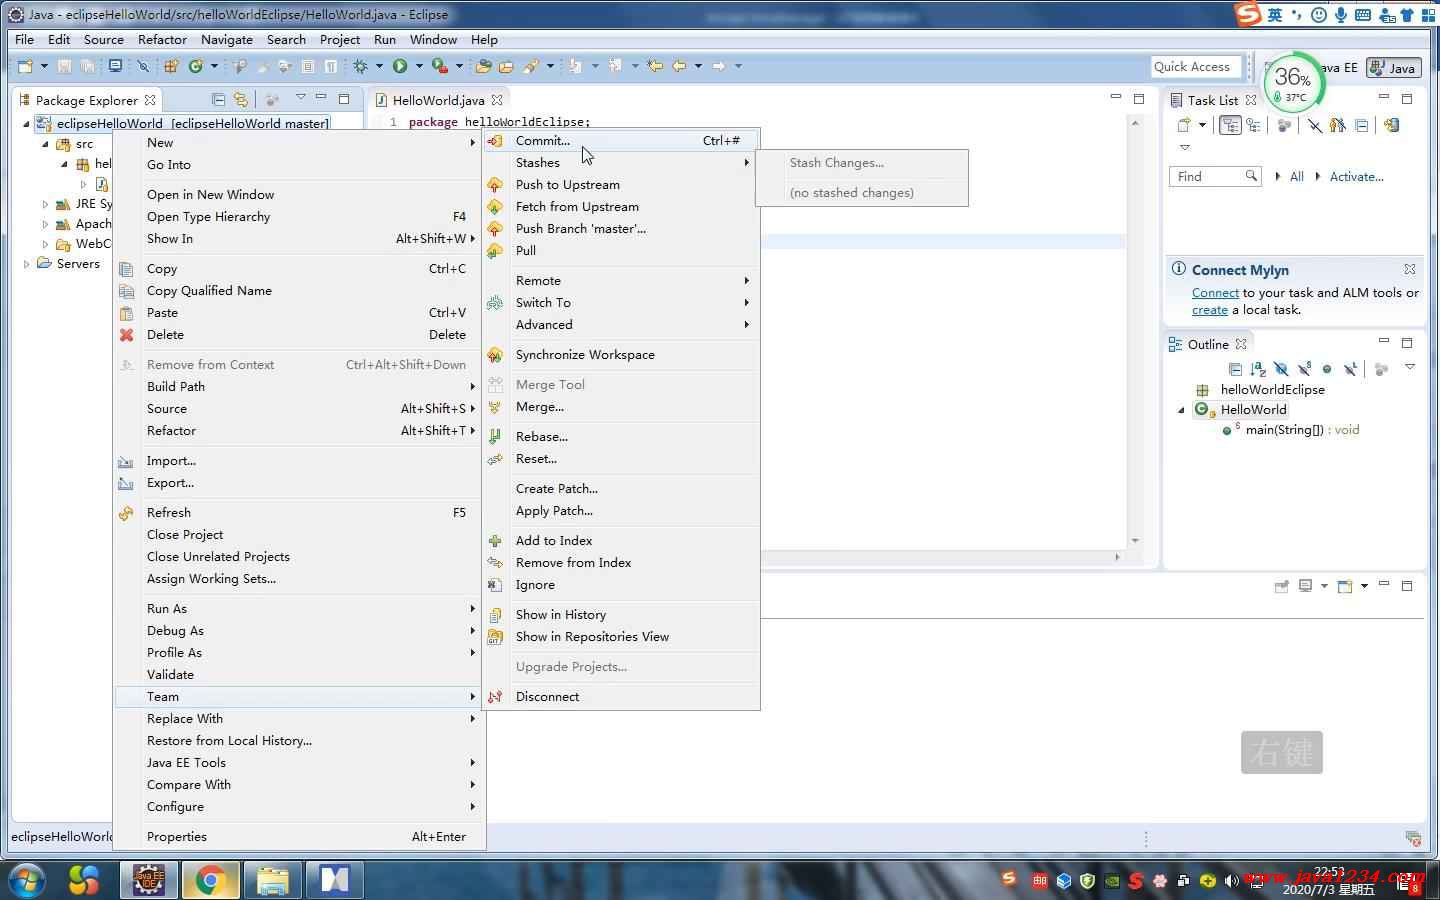Switch to the Java perspective button
Screen dimensions: 1440x900
tap(1393, 68)
